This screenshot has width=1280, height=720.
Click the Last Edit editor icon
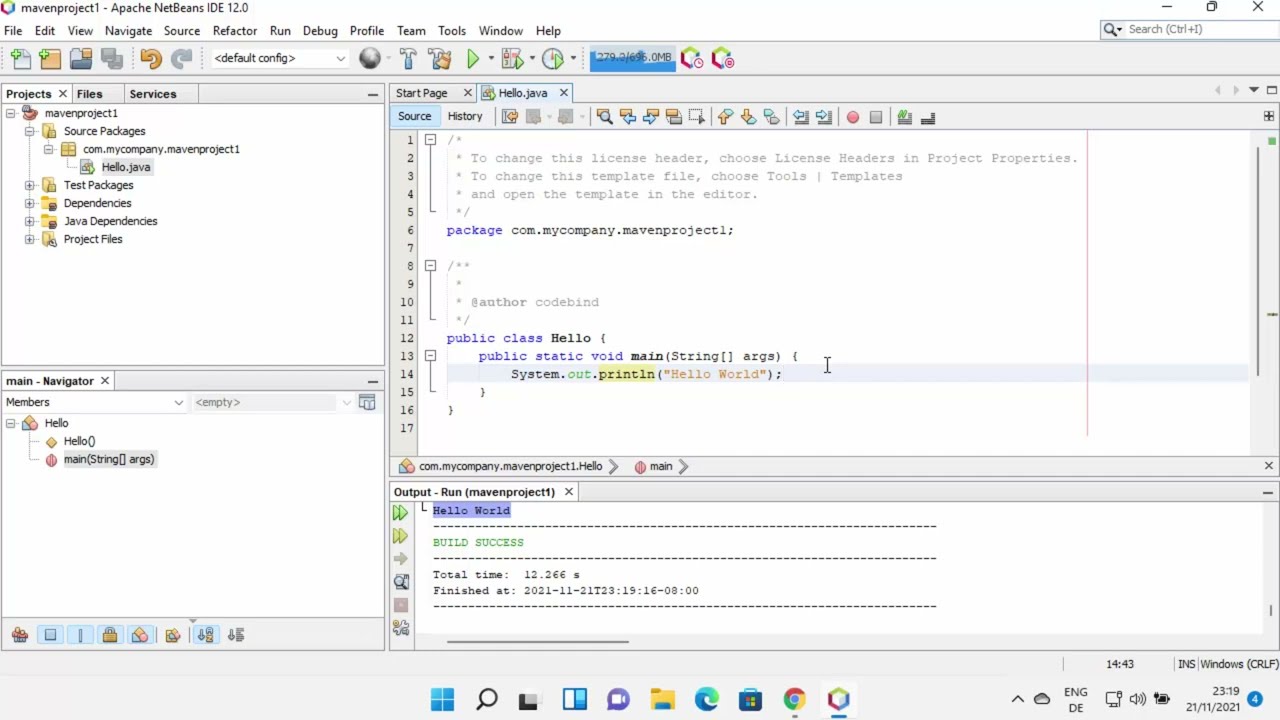tap(510, 117)
